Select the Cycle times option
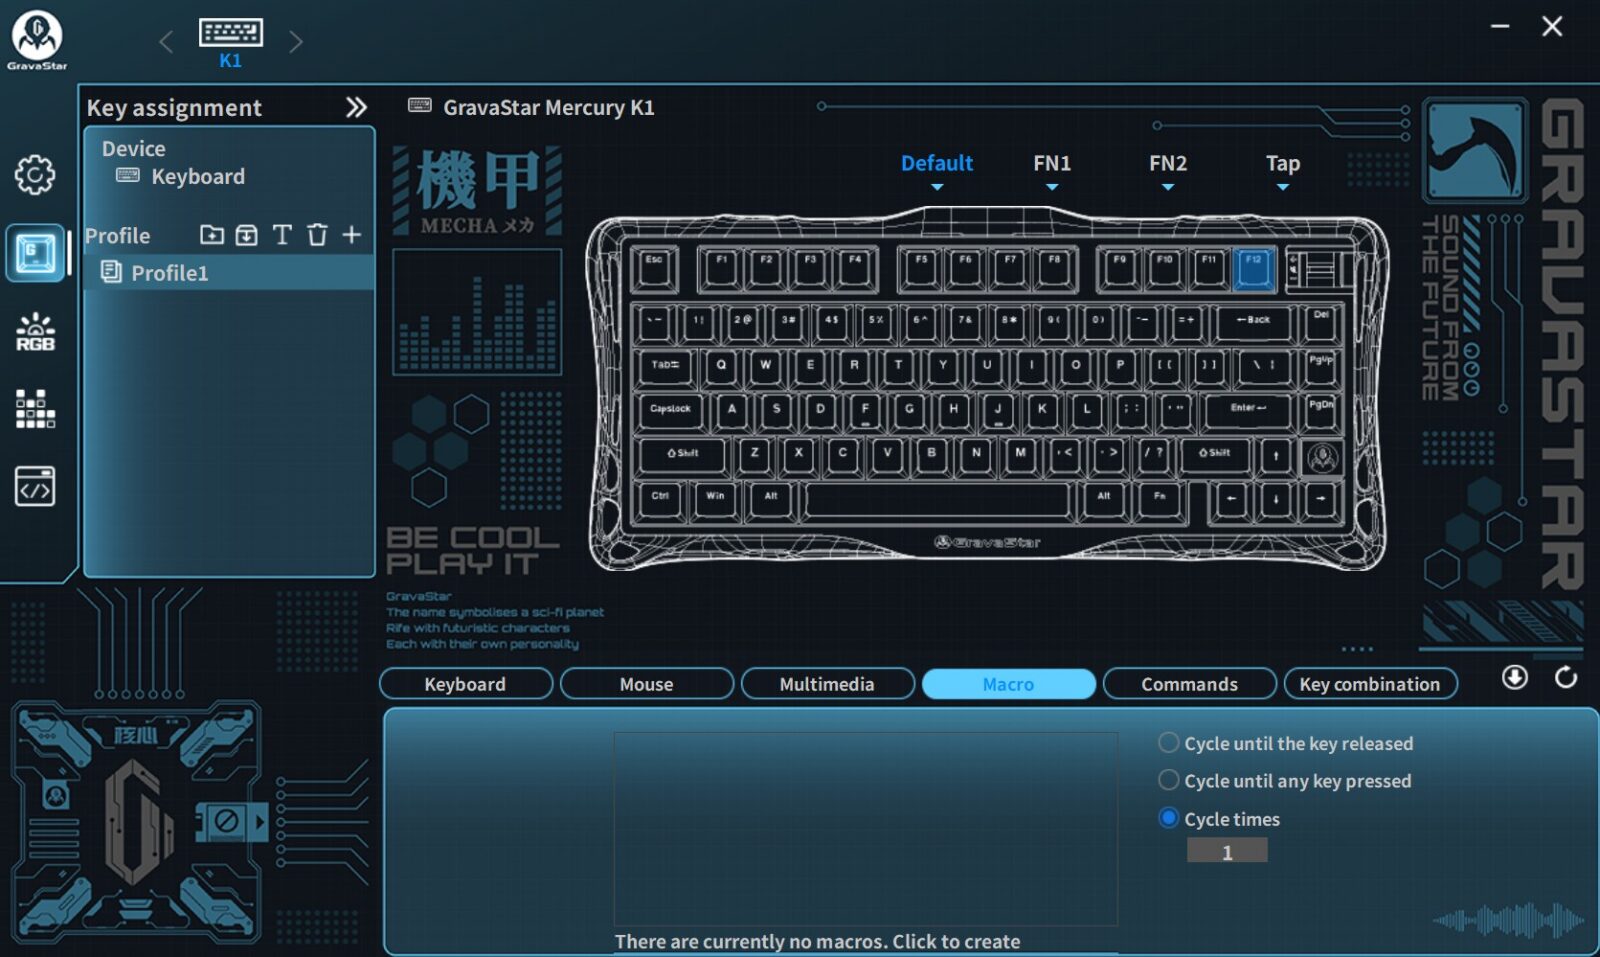Screen dimensions: 1600x957 click(1168, 818)
